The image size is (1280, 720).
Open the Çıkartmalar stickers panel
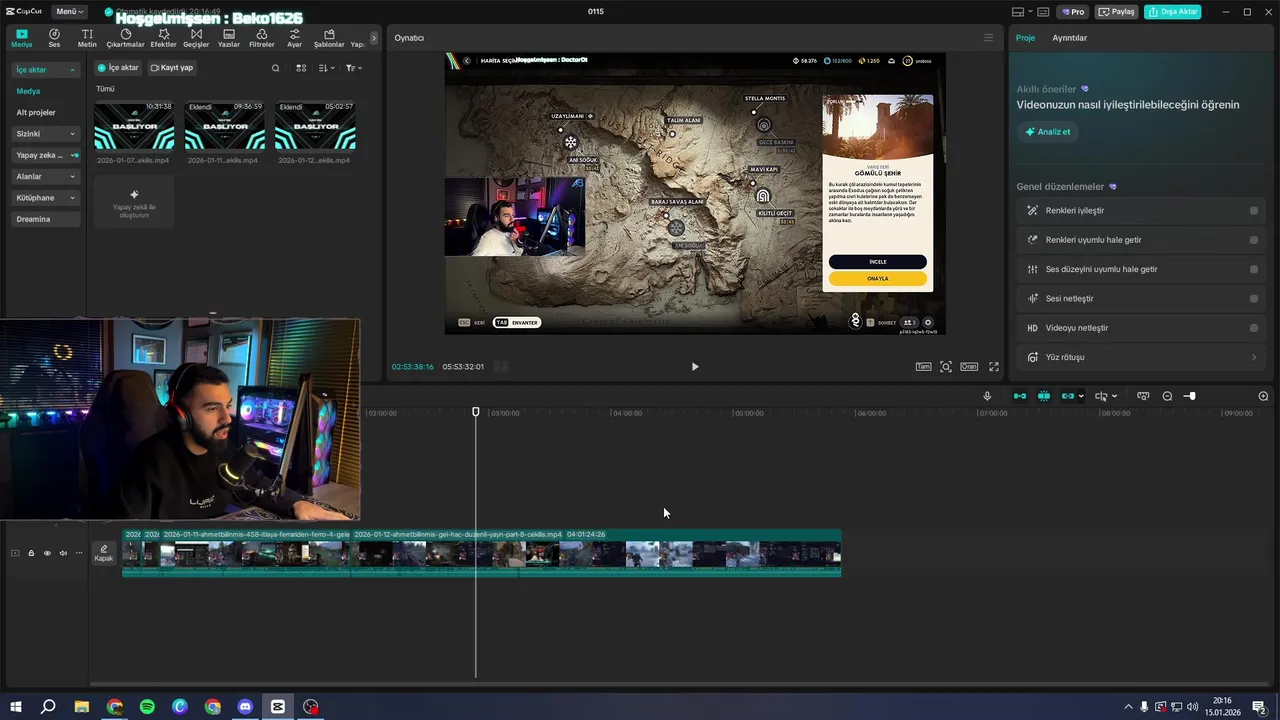coord(125,38)
